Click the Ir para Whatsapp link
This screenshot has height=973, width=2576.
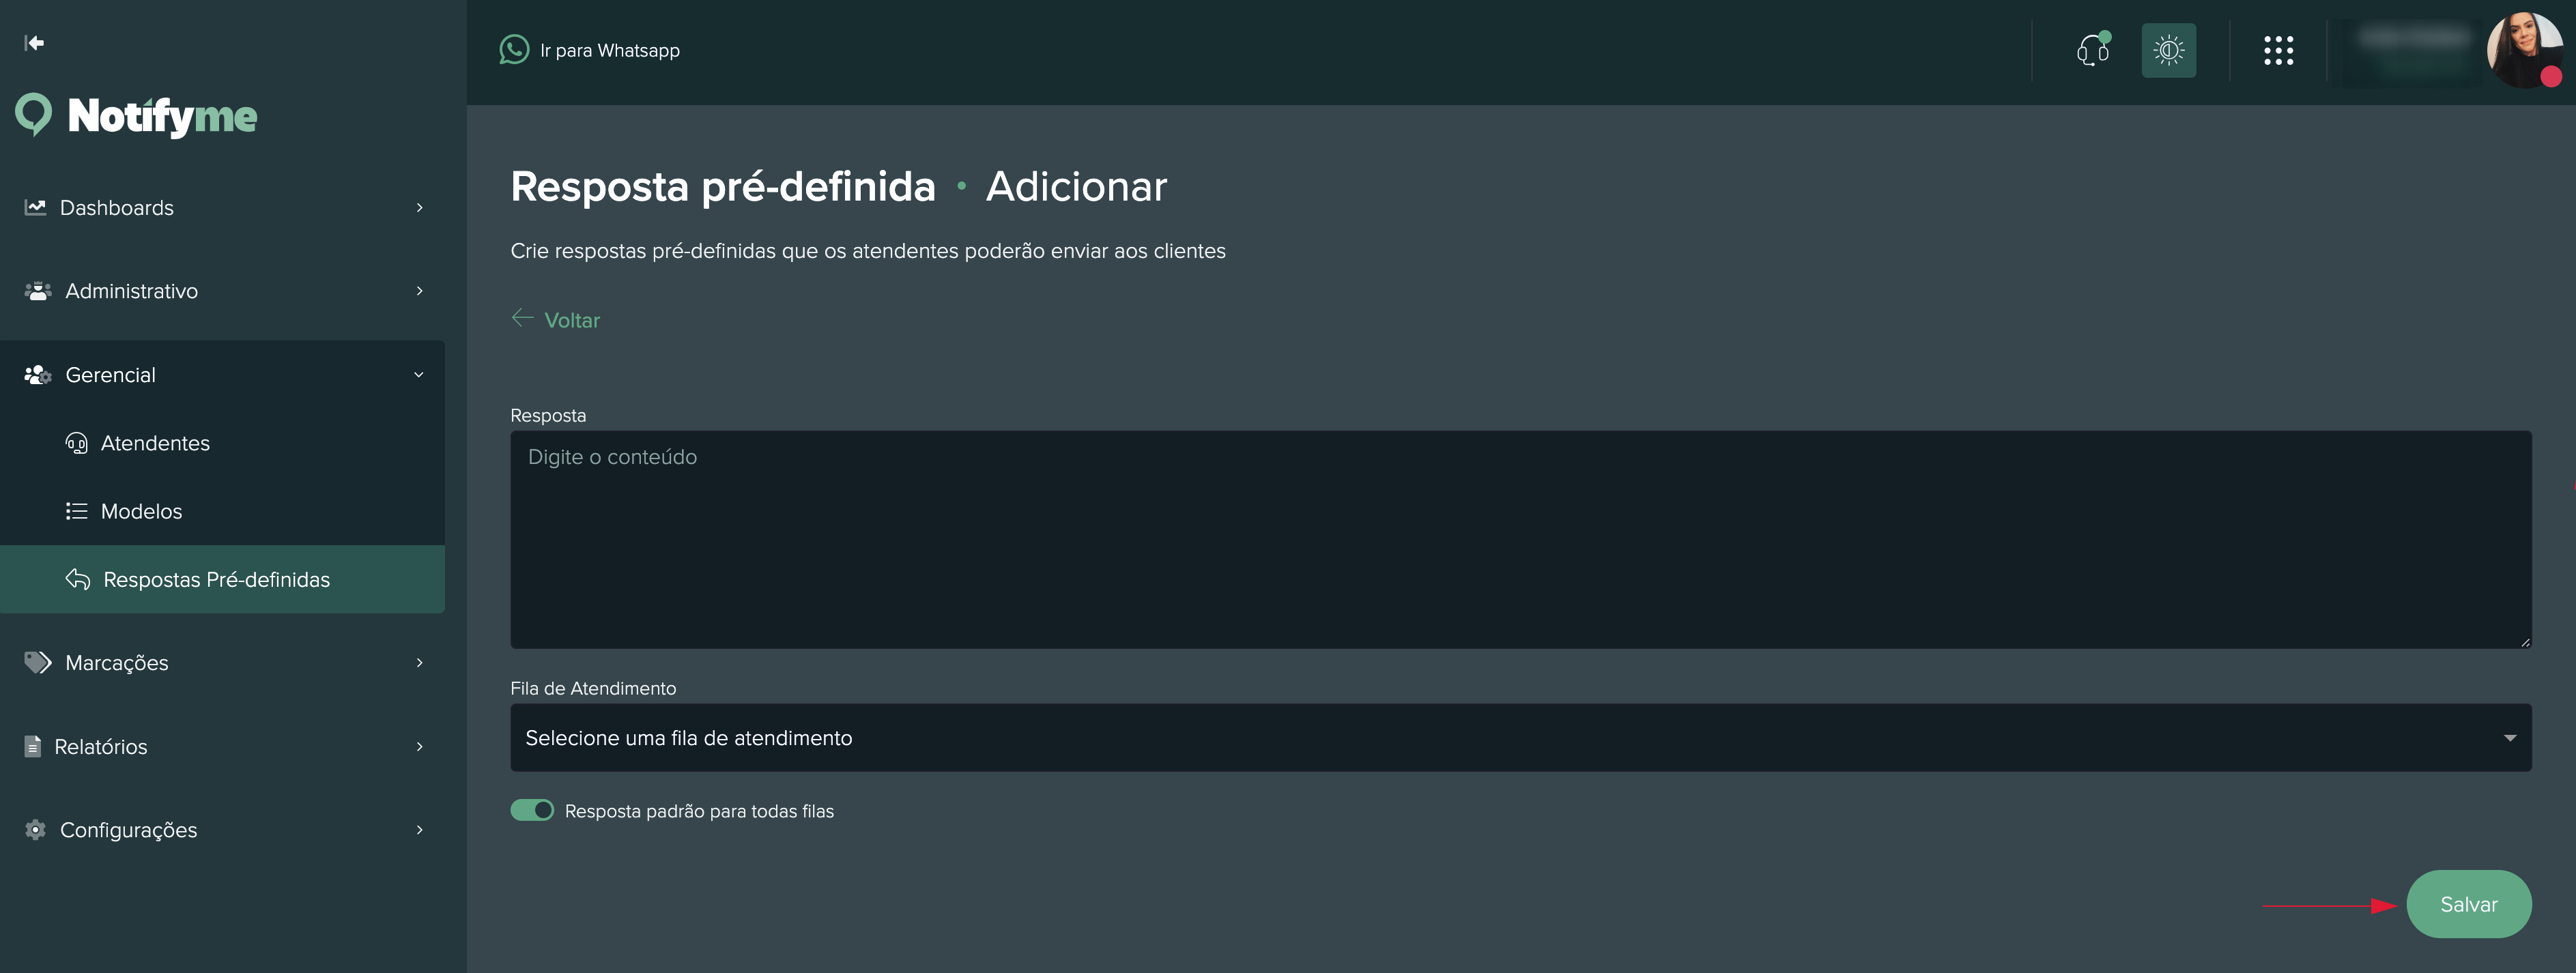tap(609, 50)
